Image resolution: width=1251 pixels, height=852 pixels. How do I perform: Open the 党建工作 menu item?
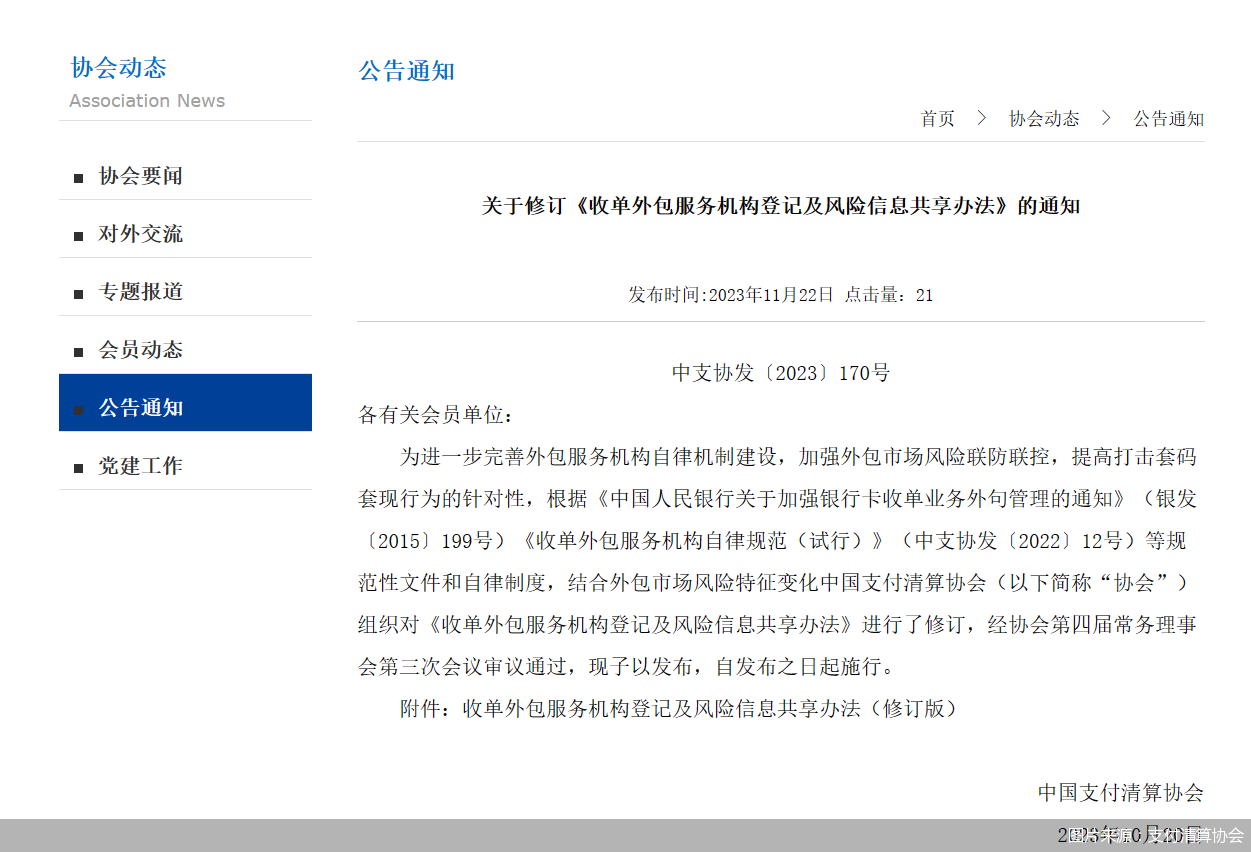coord(141,465)
